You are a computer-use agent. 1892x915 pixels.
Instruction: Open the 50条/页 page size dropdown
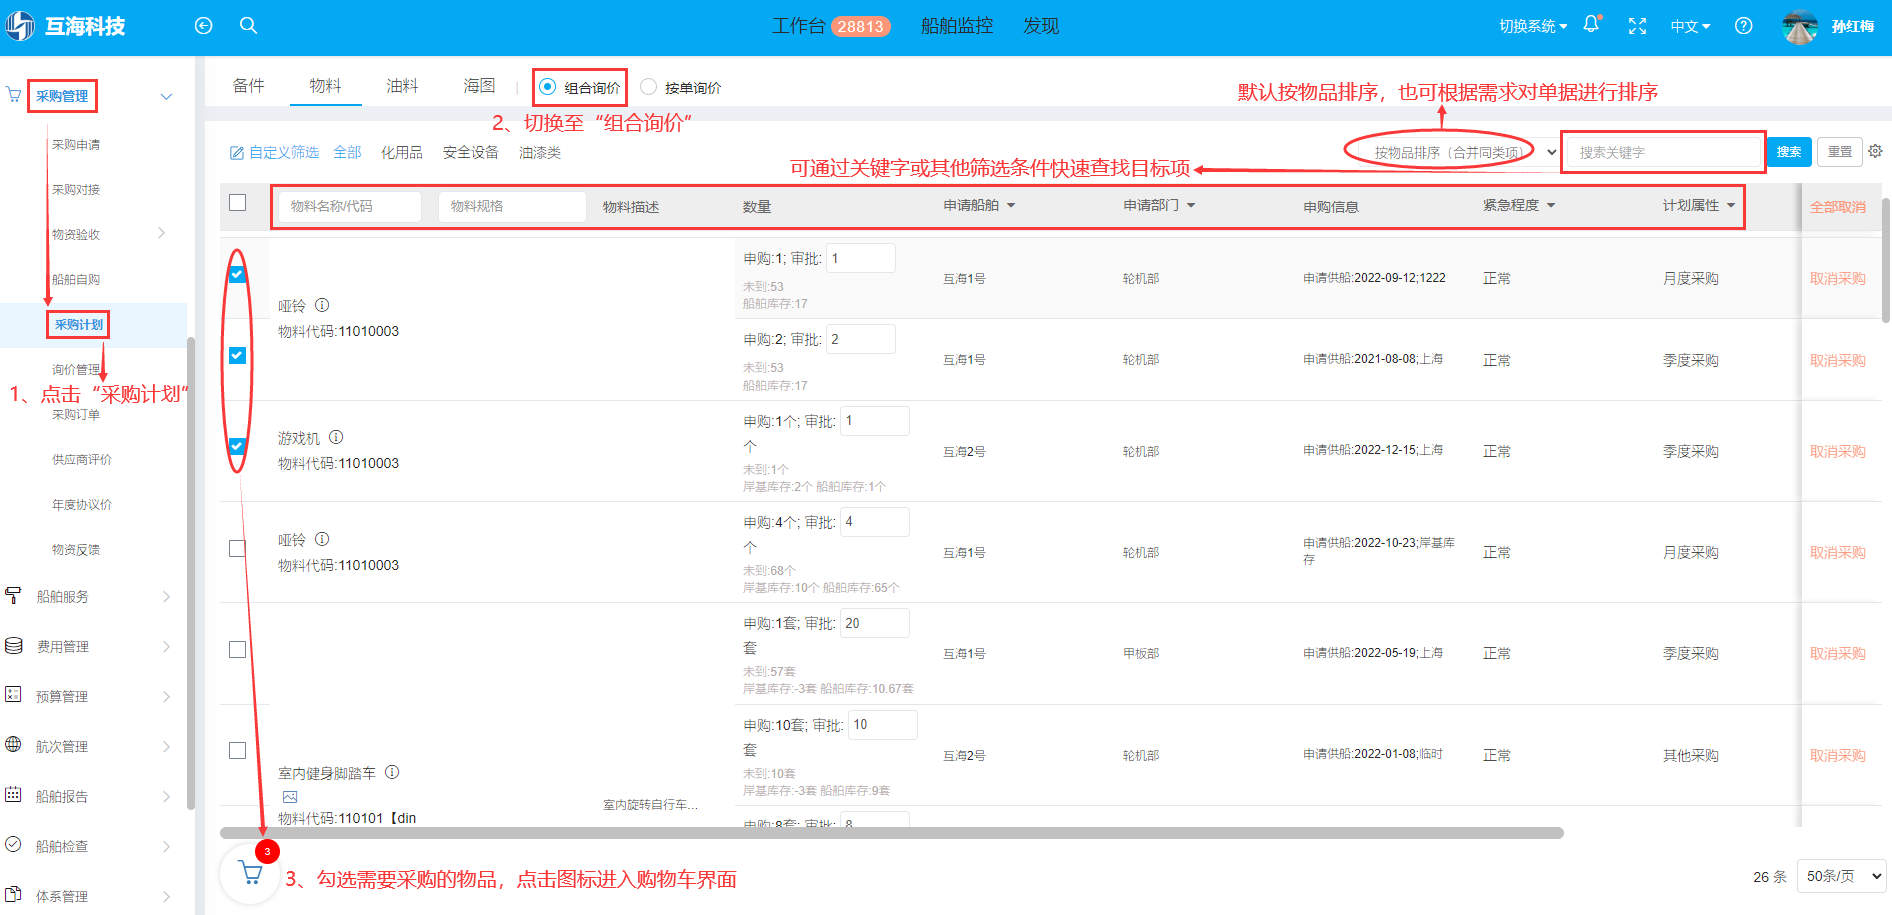tap(1842, 876)
